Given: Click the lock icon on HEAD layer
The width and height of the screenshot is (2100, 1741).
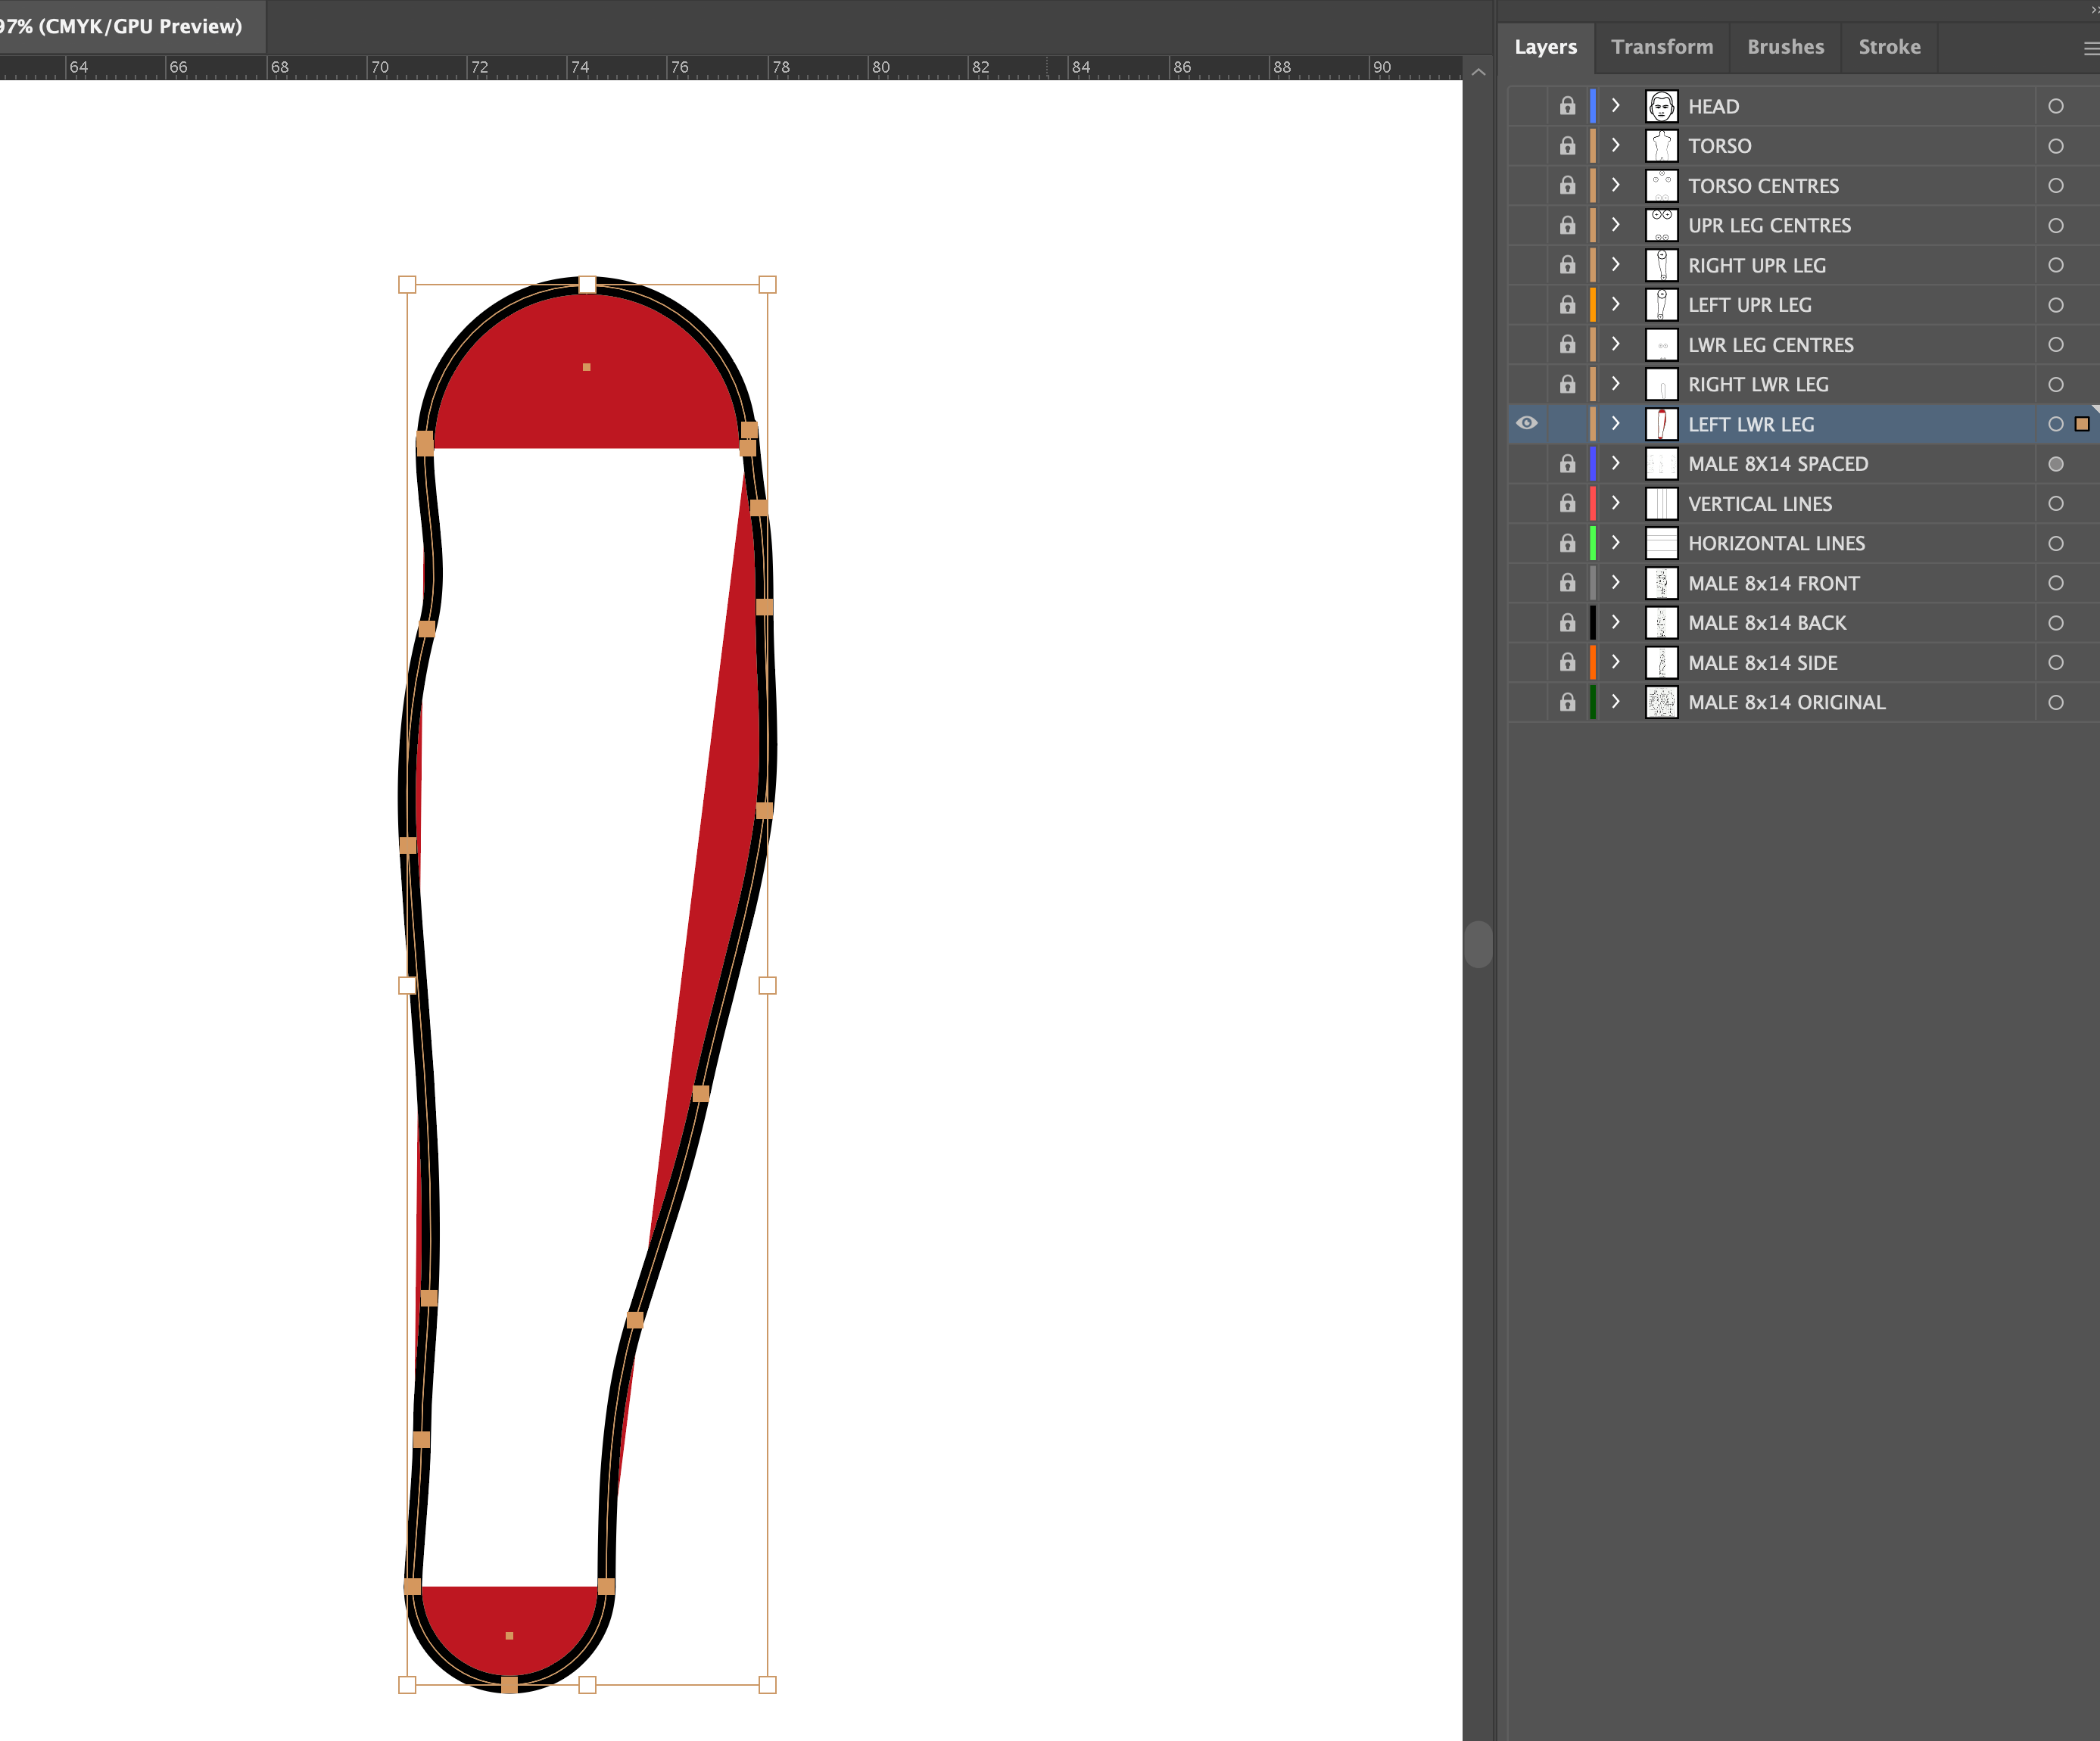Looking at the screenshot, I should coord(1567,106).
